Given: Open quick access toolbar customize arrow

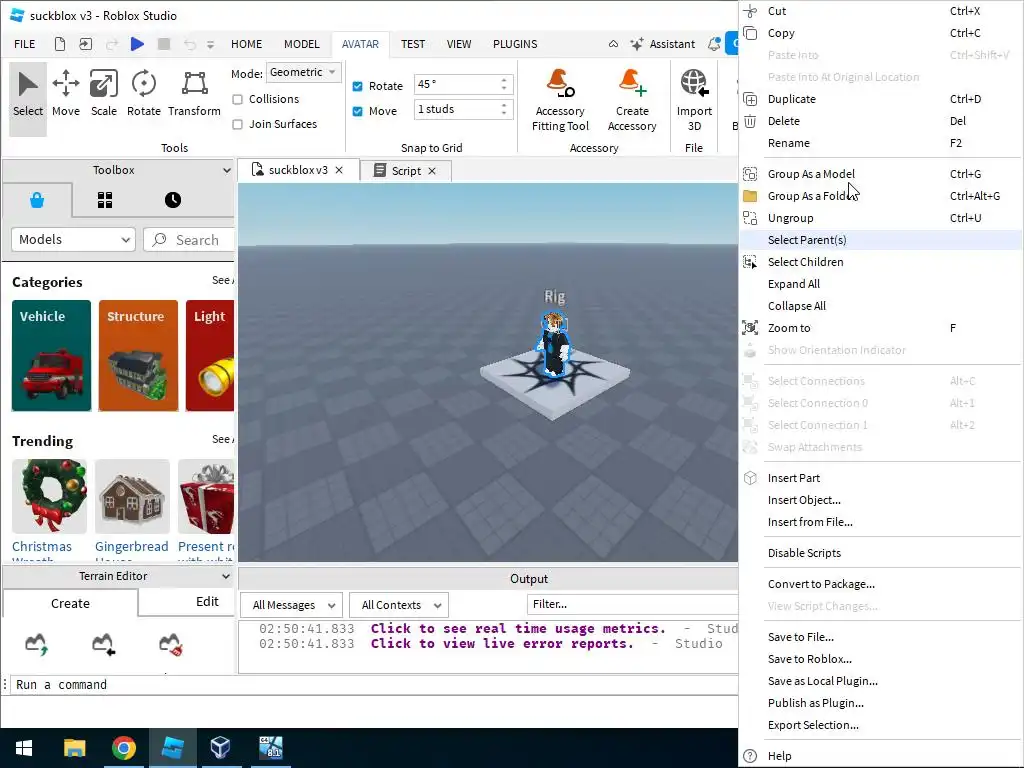Looking at the screenshot, I should (210, 44).
